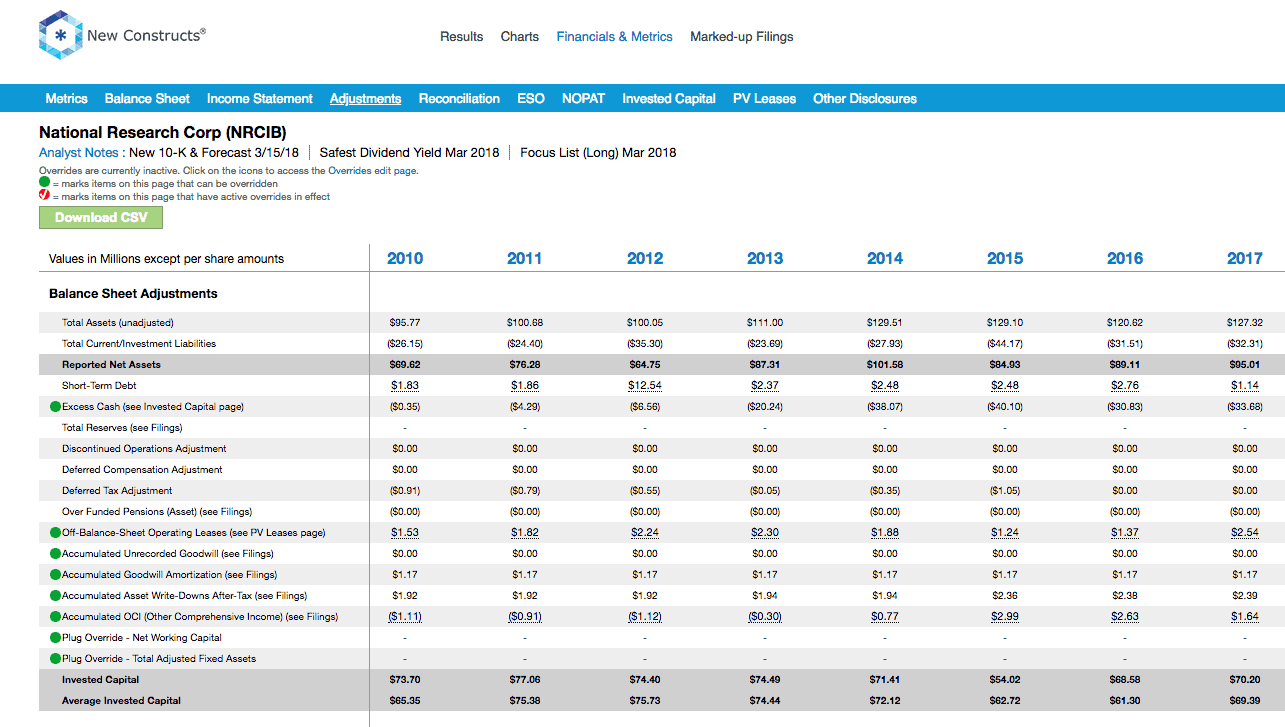Click Focus List (Long) Mar 2018 text
This screenshot has height=727, width=1285.
click(598, 153)
